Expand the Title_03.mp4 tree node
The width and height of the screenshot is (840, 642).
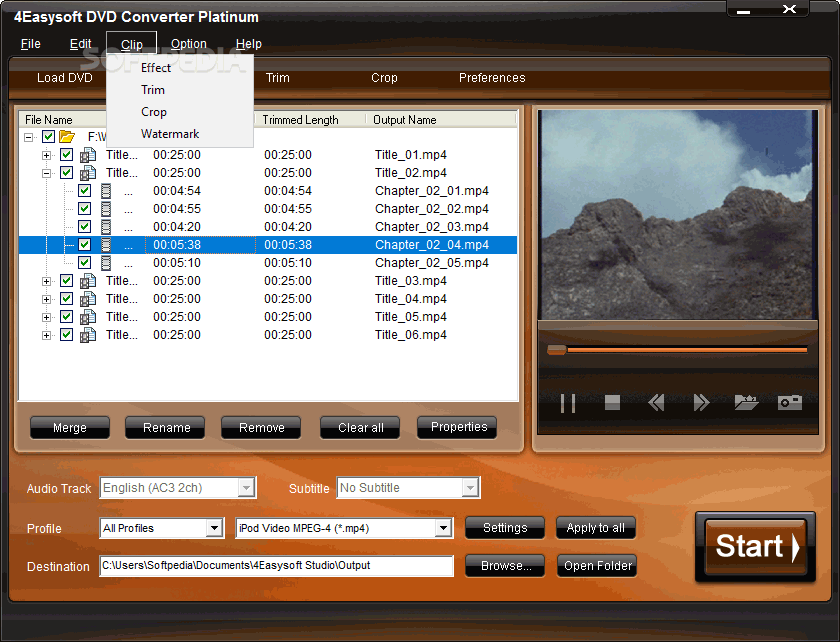(x=47, y=281)
